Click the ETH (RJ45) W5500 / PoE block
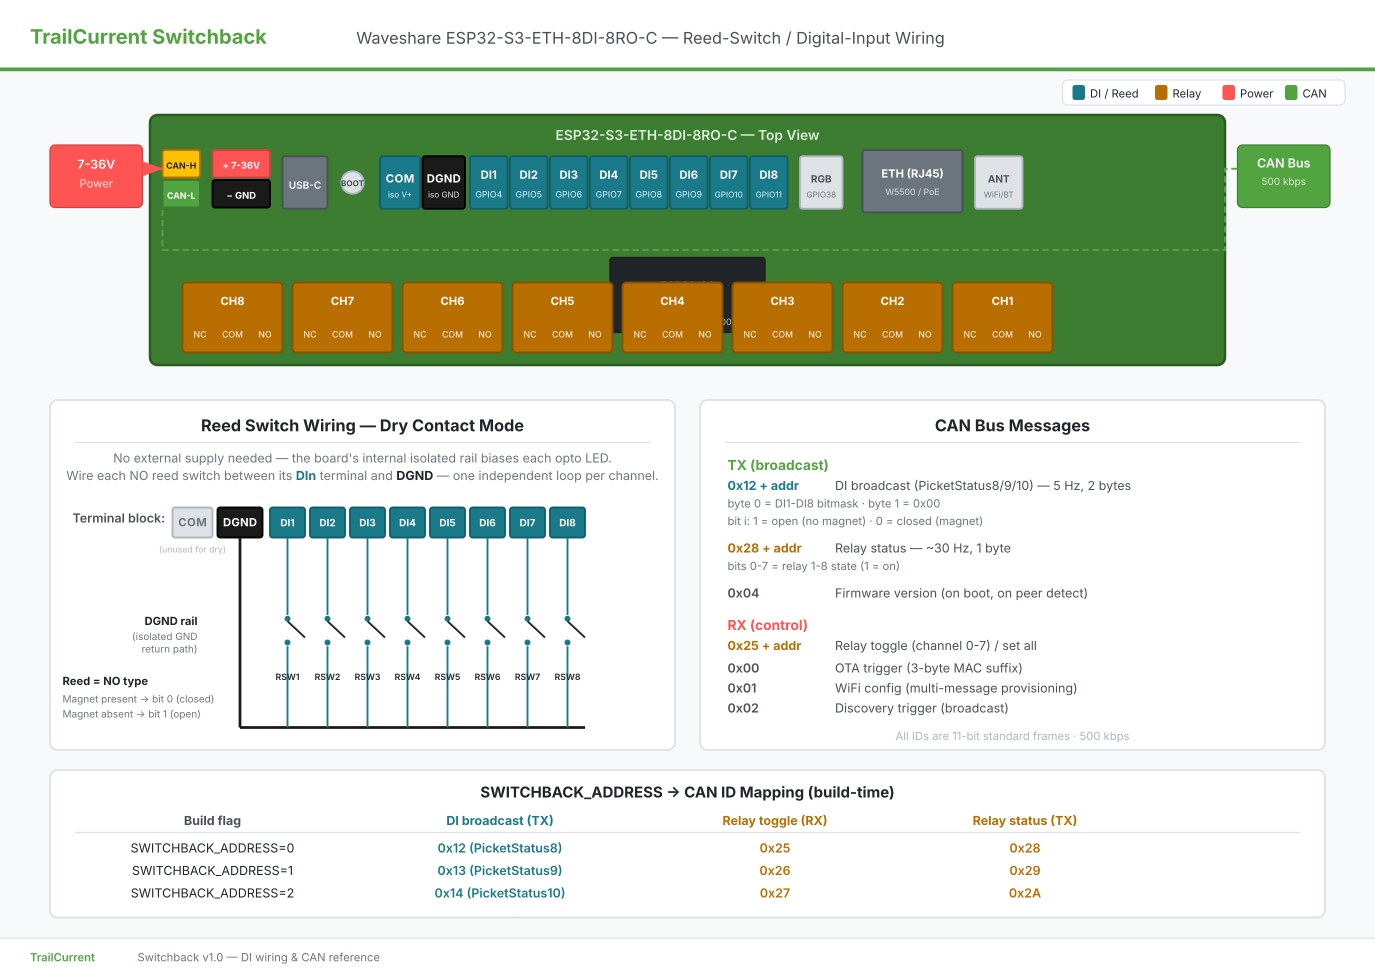This screenshot has height=975, width=1375. [x=912, y=181]
